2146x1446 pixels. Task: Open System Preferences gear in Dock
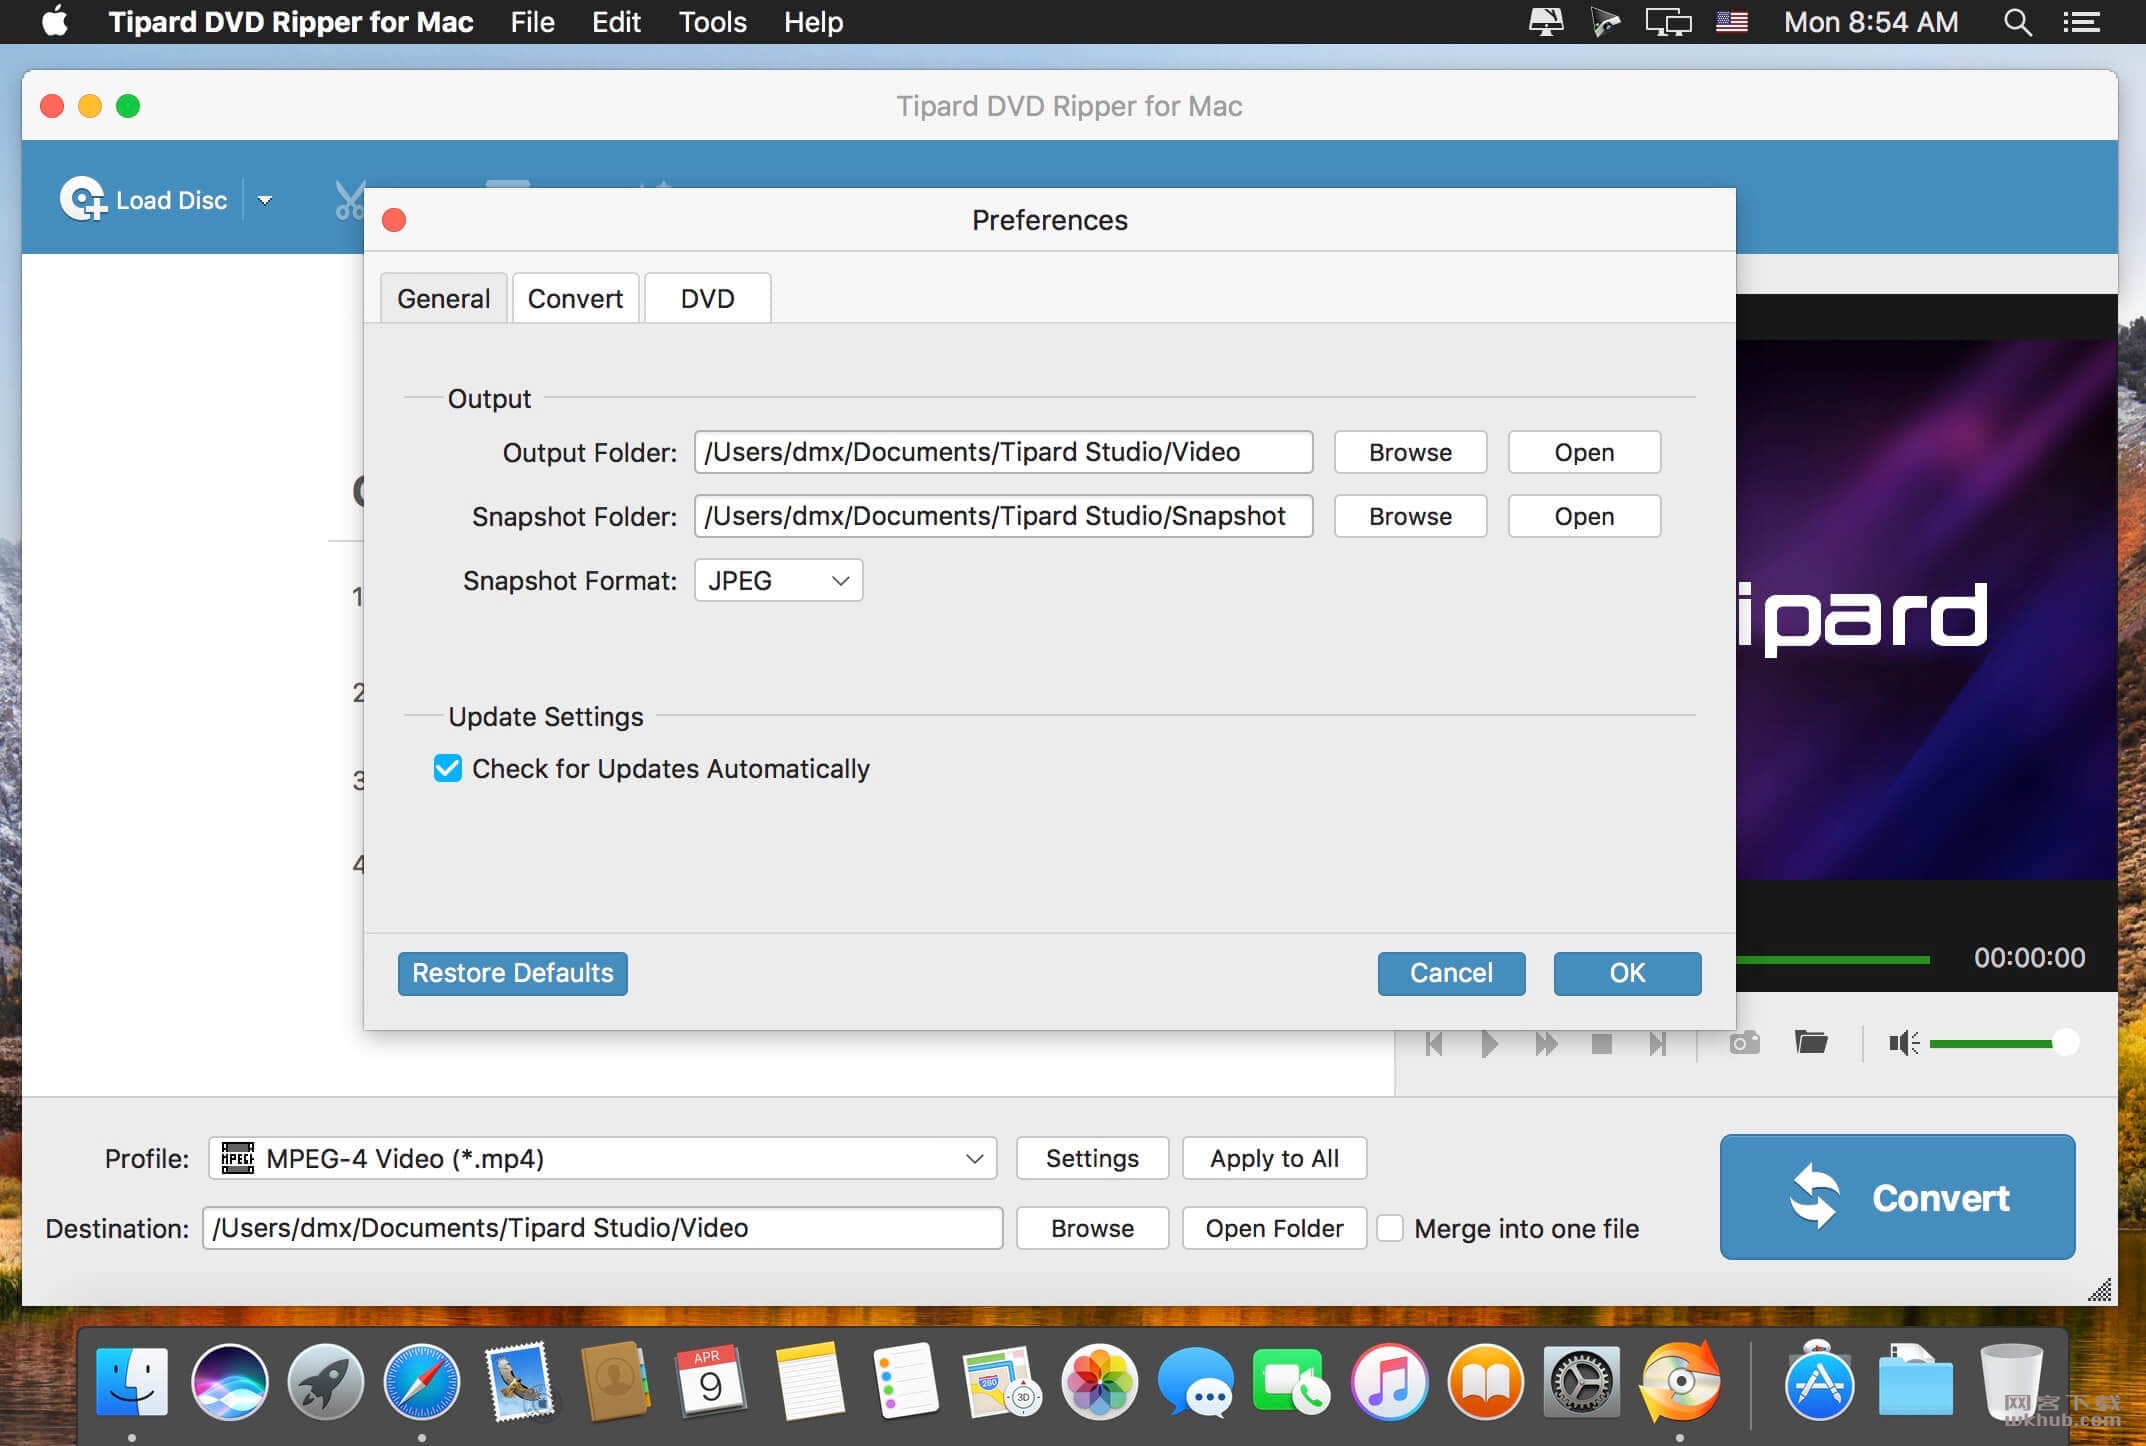(x=1582, y=1382)
